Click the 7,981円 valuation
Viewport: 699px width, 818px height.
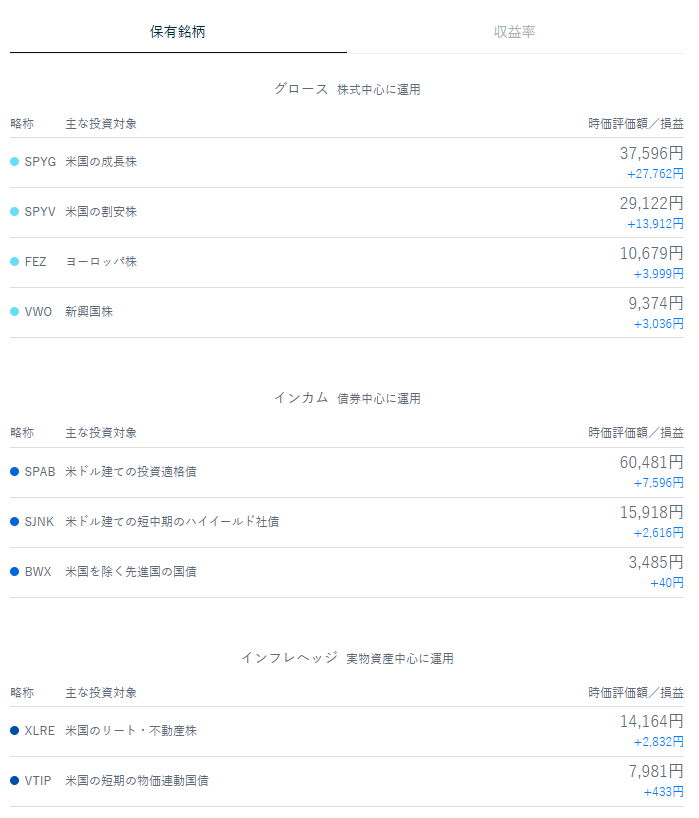coord(656,772)
